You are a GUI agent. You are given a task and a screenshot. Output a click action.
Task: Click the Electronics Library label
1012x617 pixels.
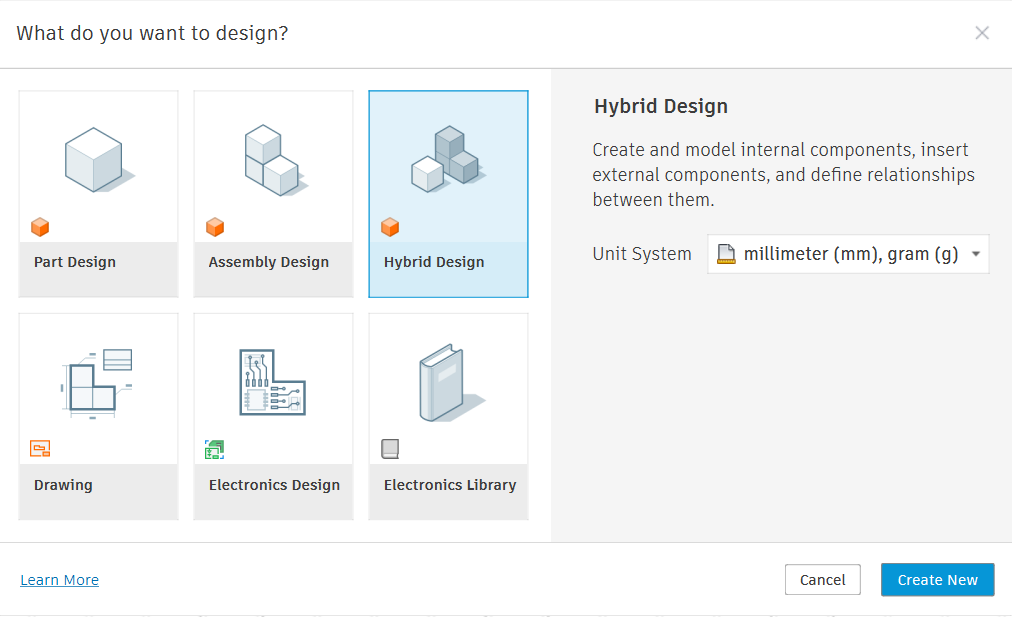[x=450, y=485]
